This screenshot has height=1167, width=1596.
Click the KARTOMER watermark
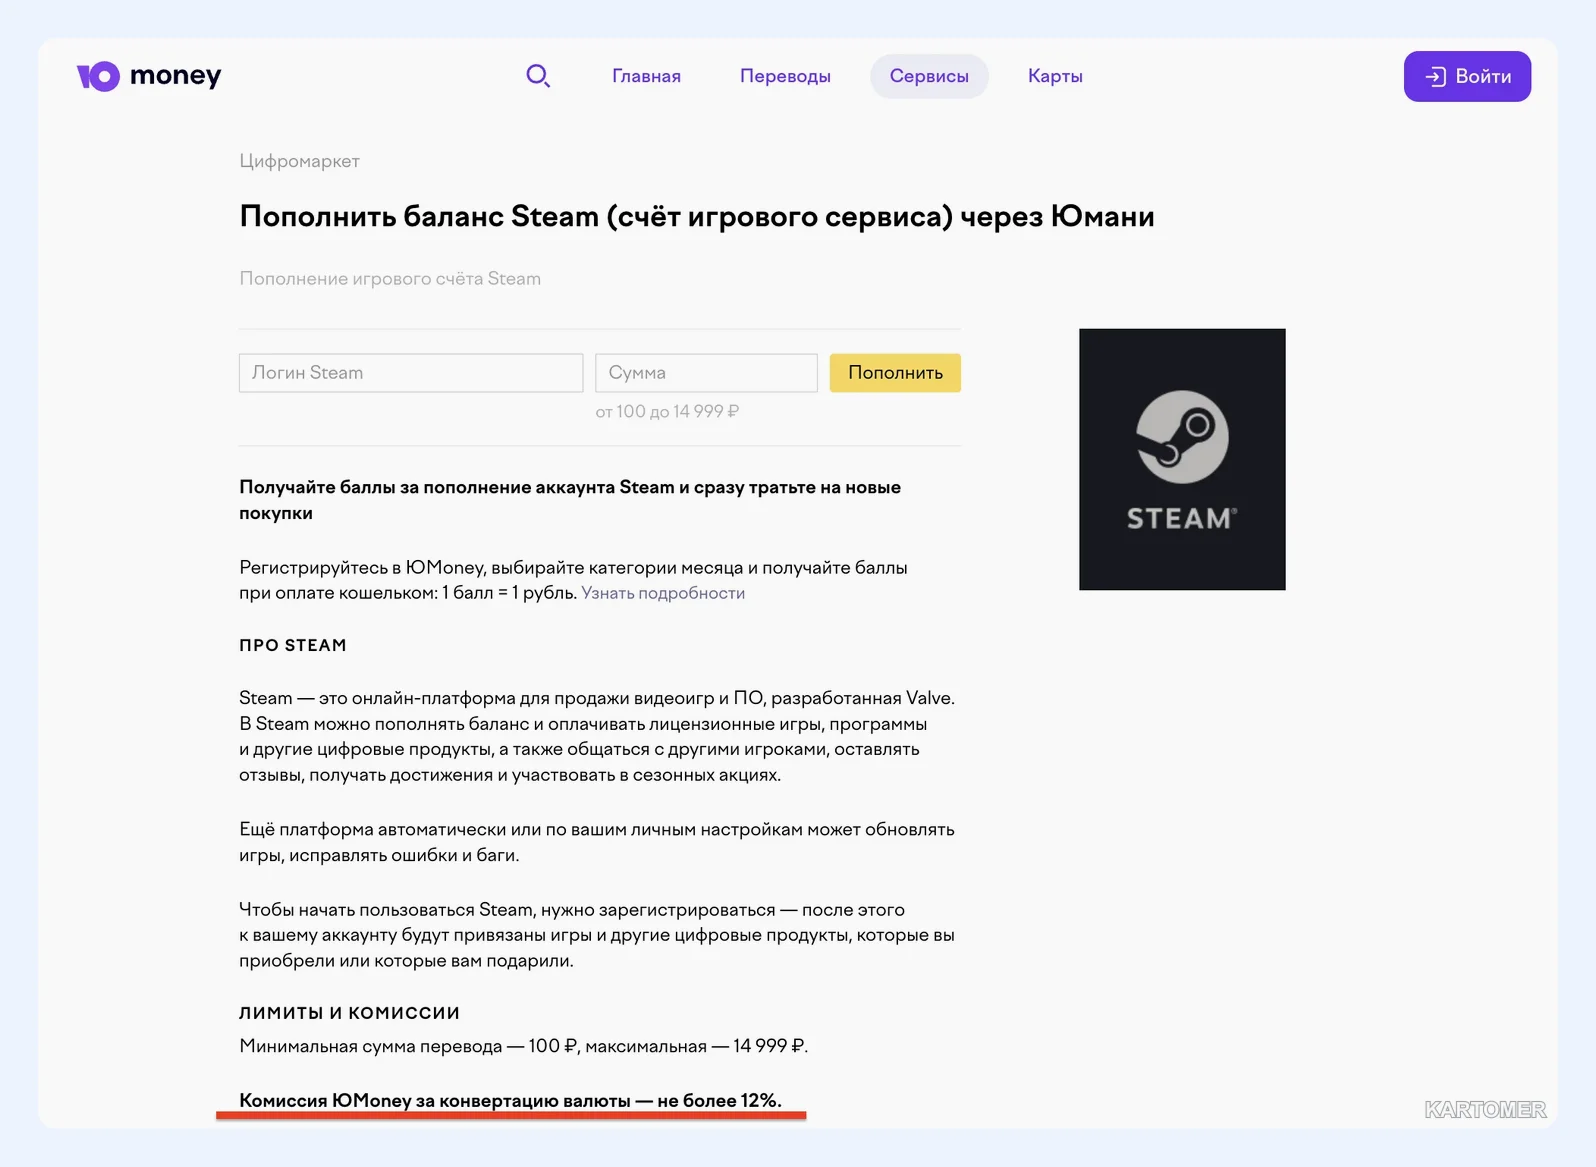point(1485,1109)
